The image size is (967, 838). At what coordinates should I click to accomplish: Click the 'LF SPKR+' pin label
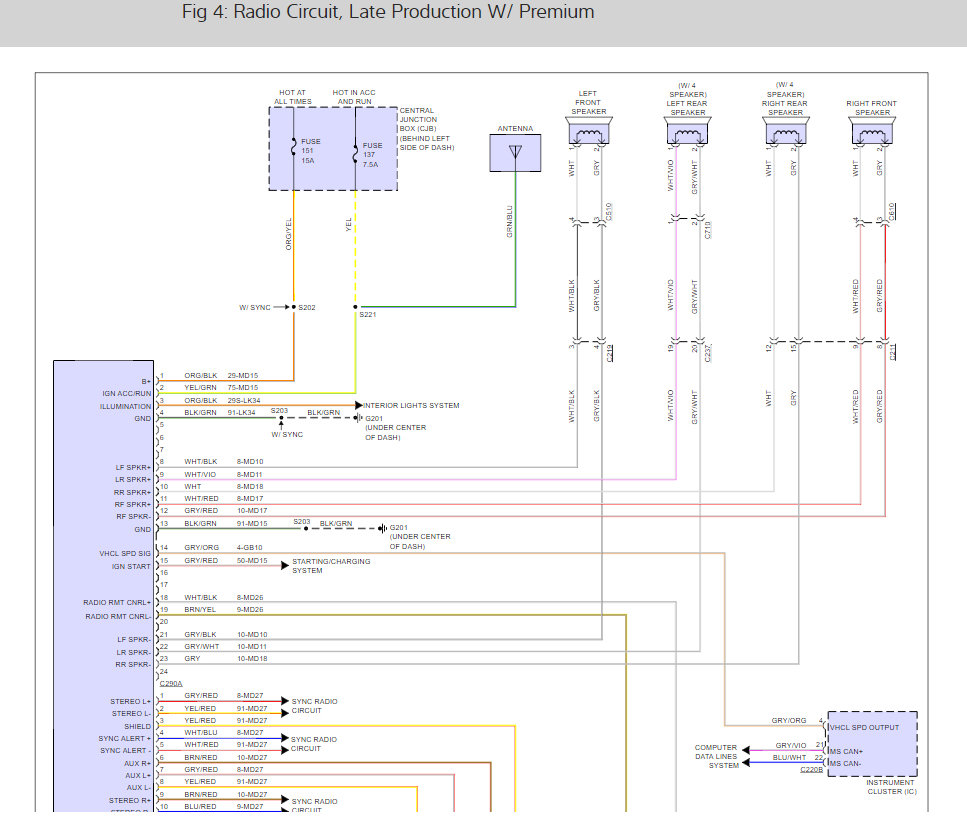(133, 467)
